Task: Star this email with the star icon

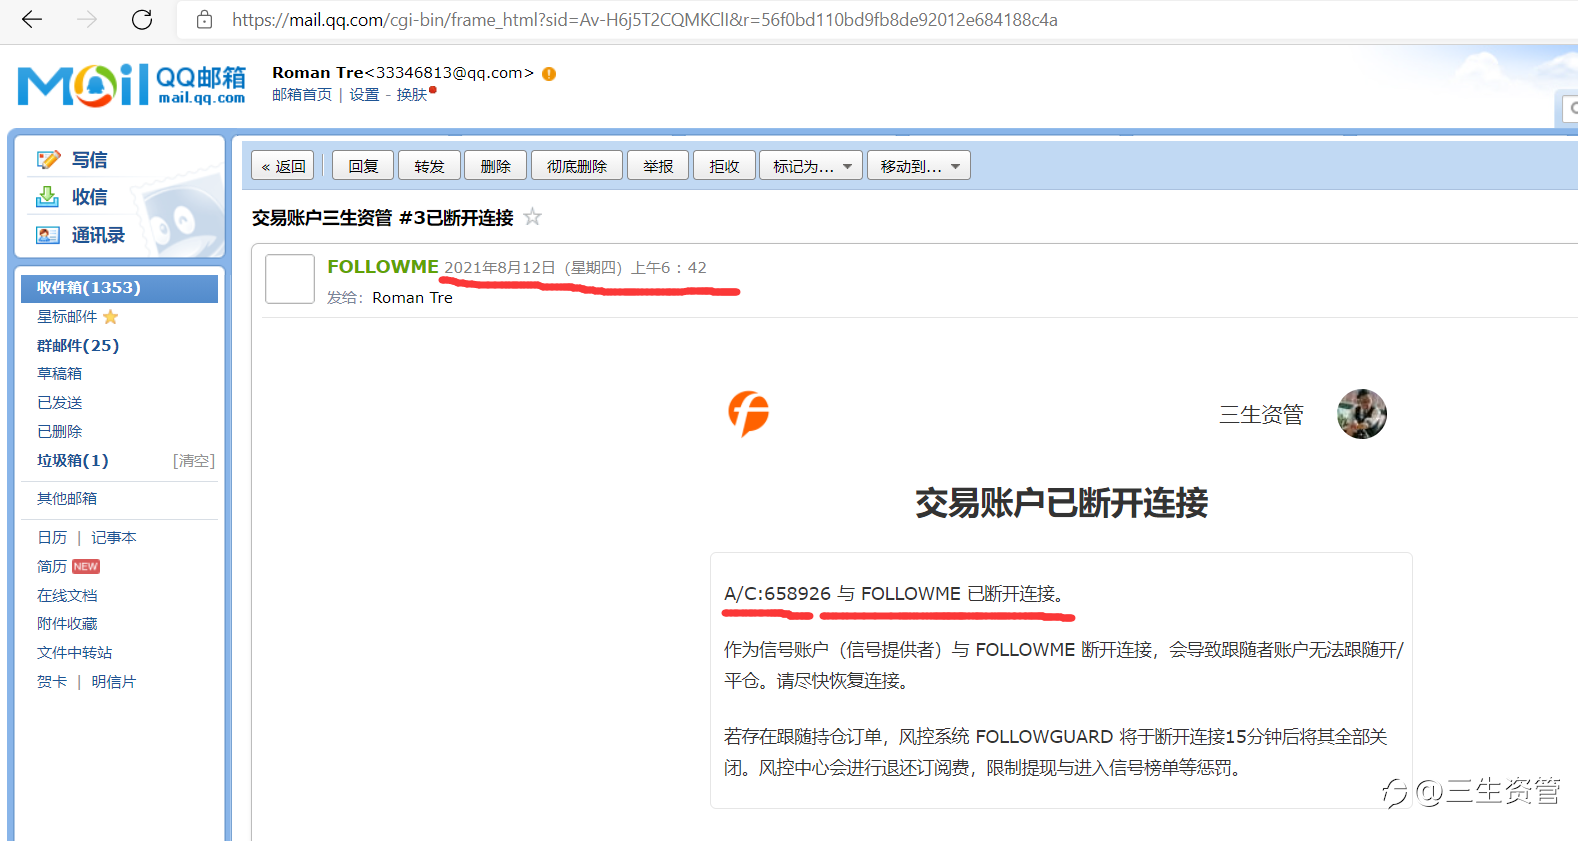Action: click(x=533, y=217)
